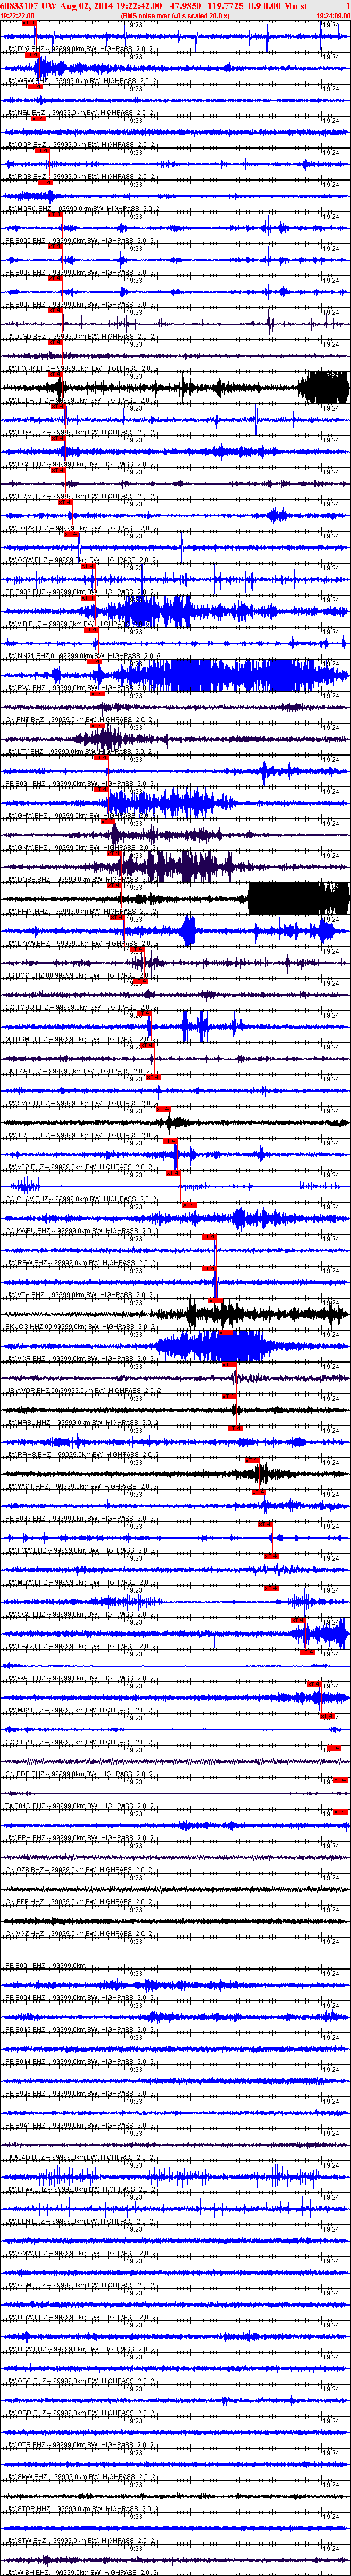Select the UW RVC EHZ trace label
Viewport: 351px width, 2576px height.
(x=79, y=689)
